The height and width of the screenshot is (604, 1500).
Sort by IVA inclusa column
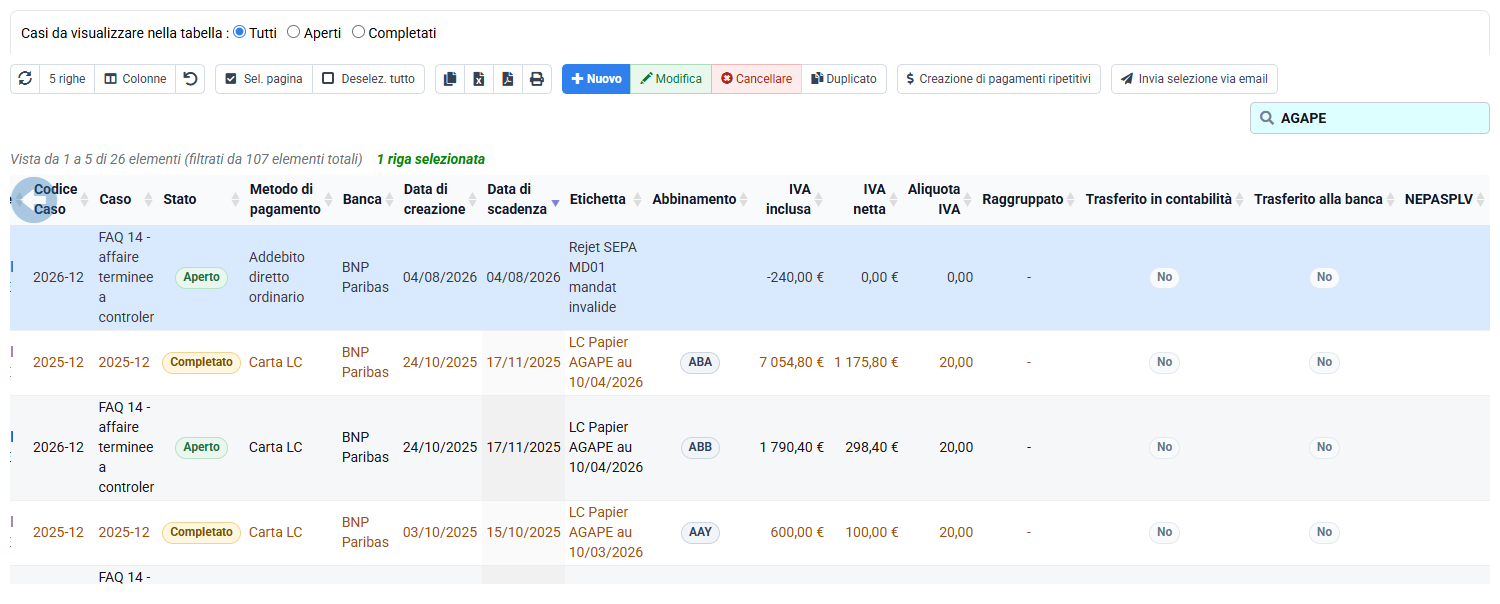point(791,199)
